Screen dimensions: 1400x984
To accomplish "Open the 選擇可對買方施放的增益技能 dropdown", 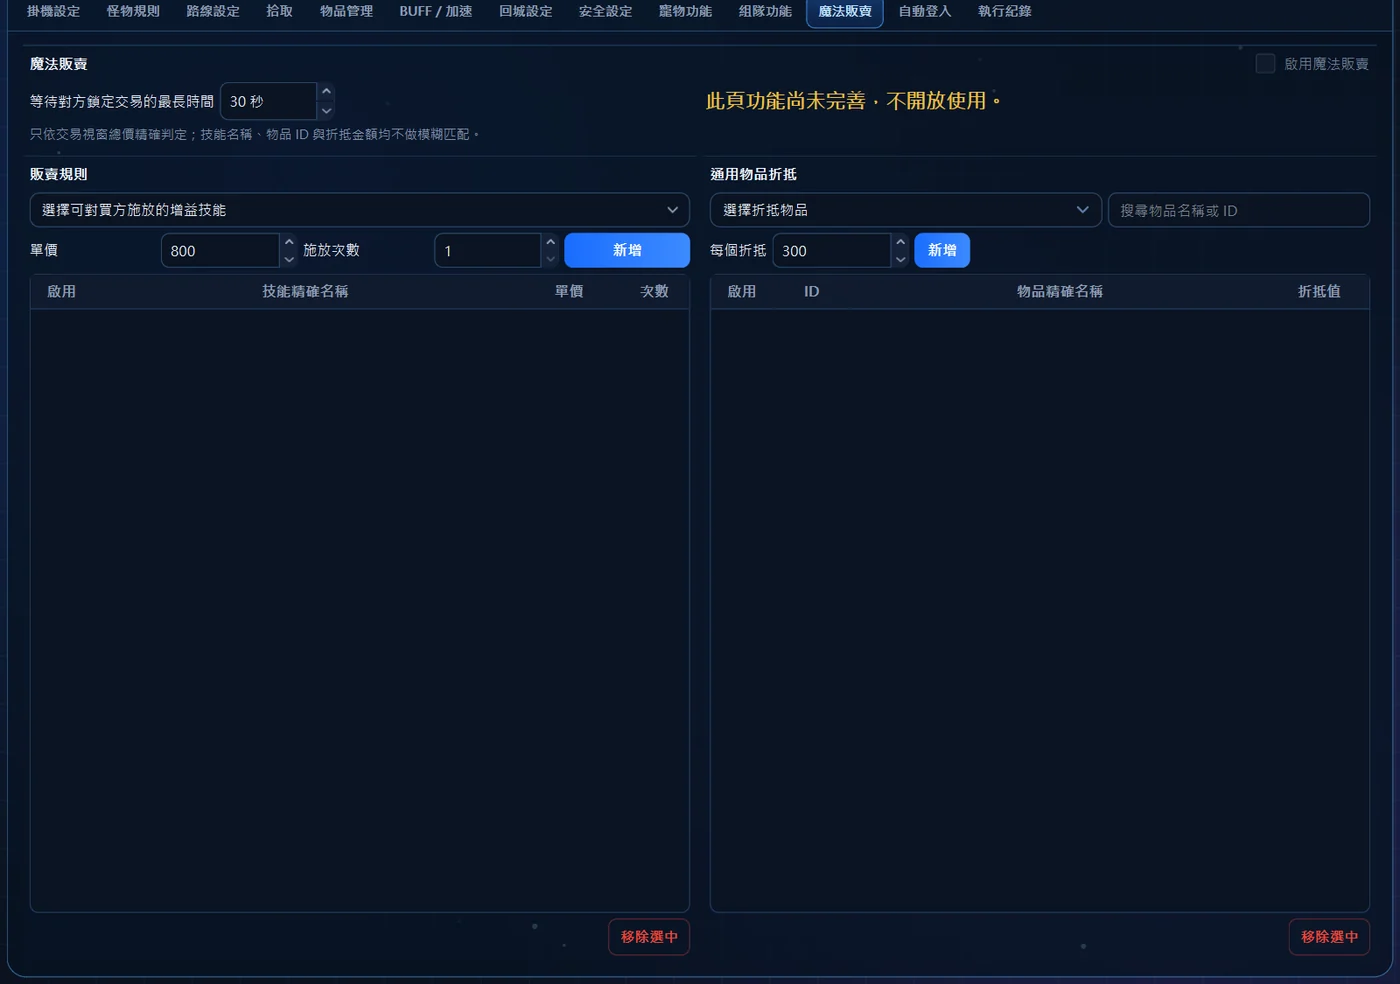I will 360,210.
